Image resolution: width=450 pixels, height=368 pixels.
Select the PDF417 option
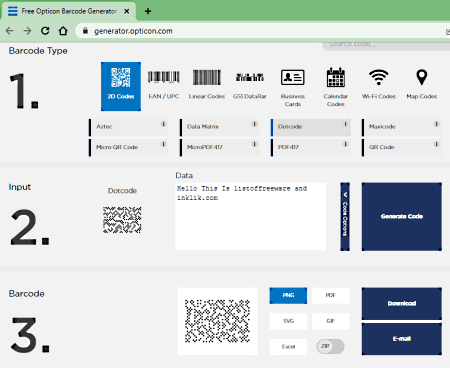pos(311,148)
